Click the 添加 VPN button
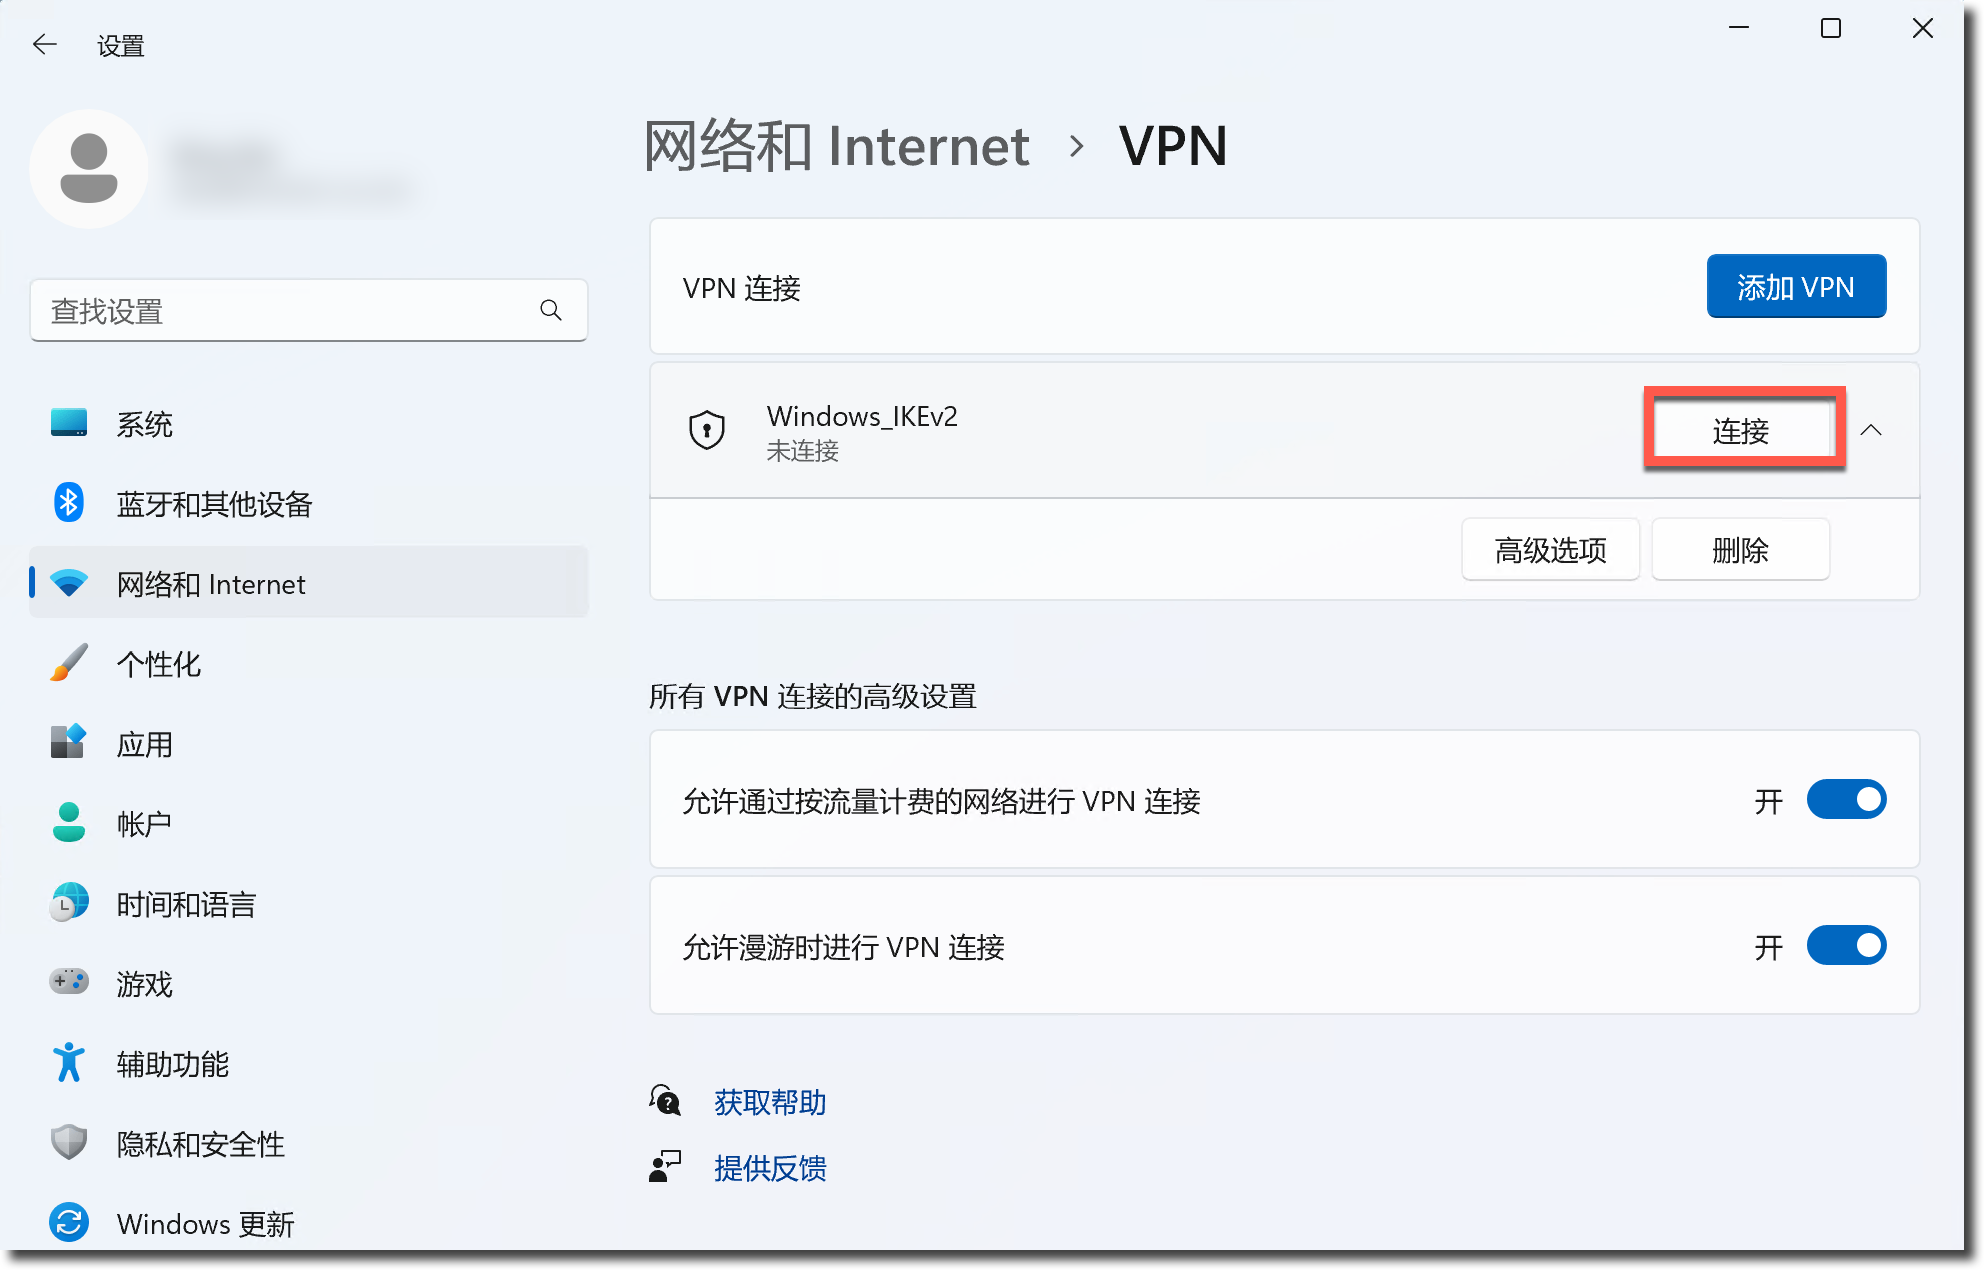The width and height of the screenshot is (1984, 1270). [1796, 287]
